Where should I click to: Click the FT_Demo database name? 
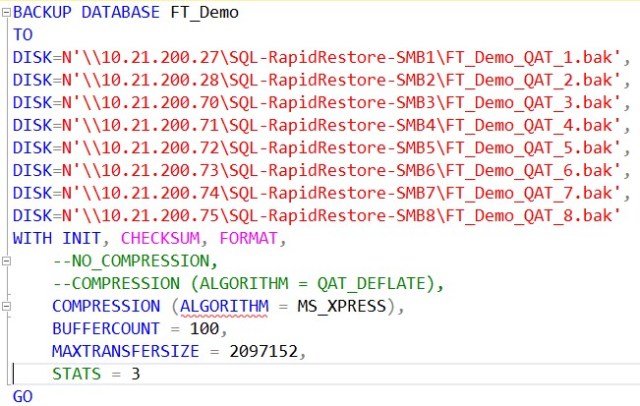(x=204, y=13)
